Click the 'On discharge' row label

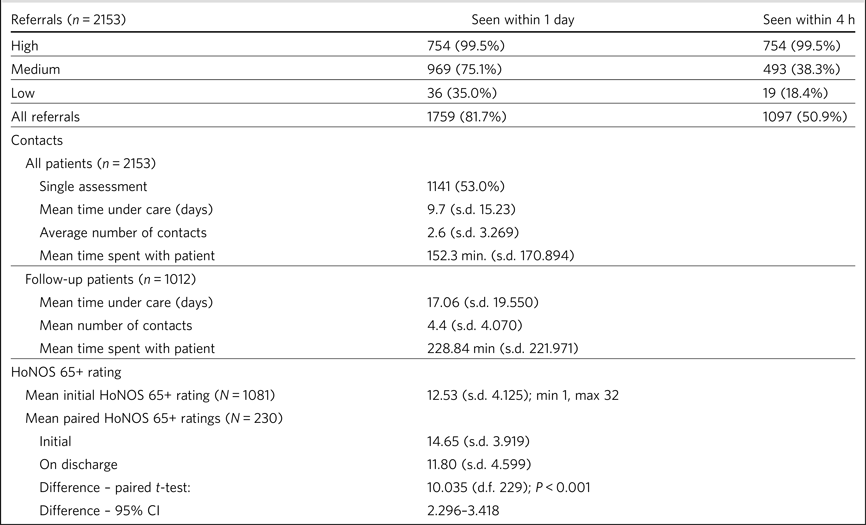point(81,464)
